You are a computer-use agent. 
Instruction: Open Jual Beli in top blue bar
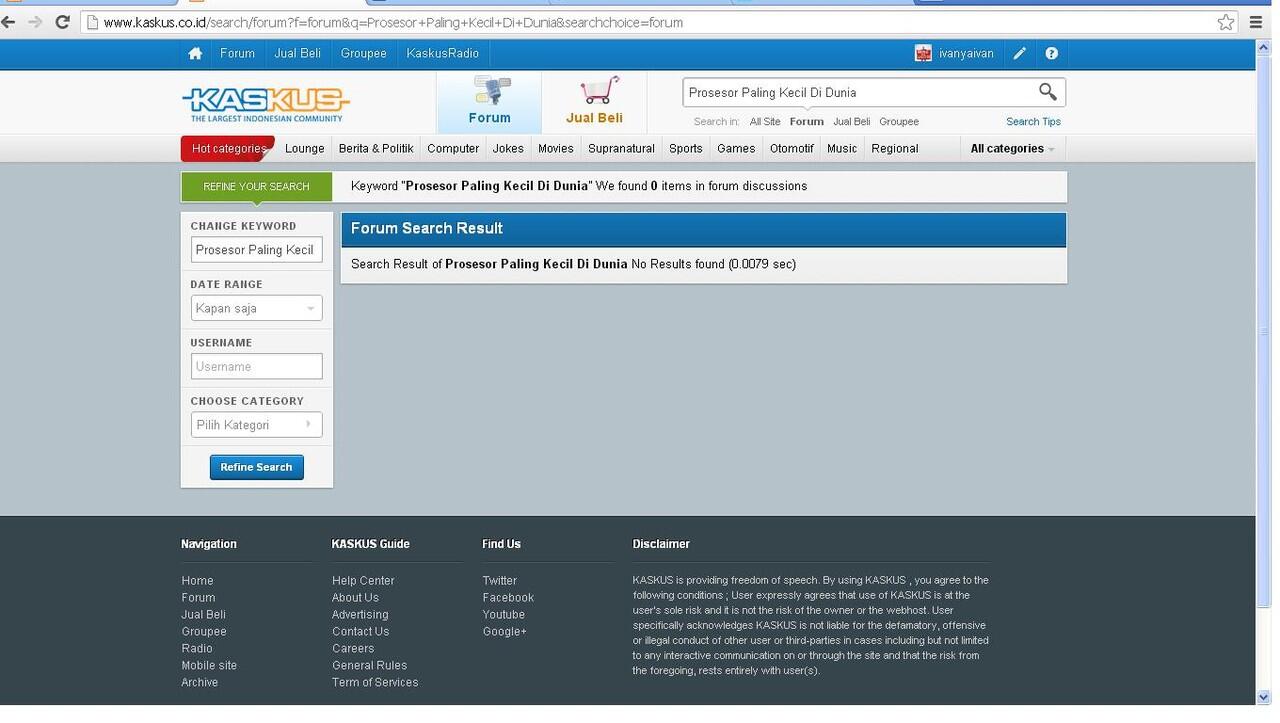click(x=298, y=54)
